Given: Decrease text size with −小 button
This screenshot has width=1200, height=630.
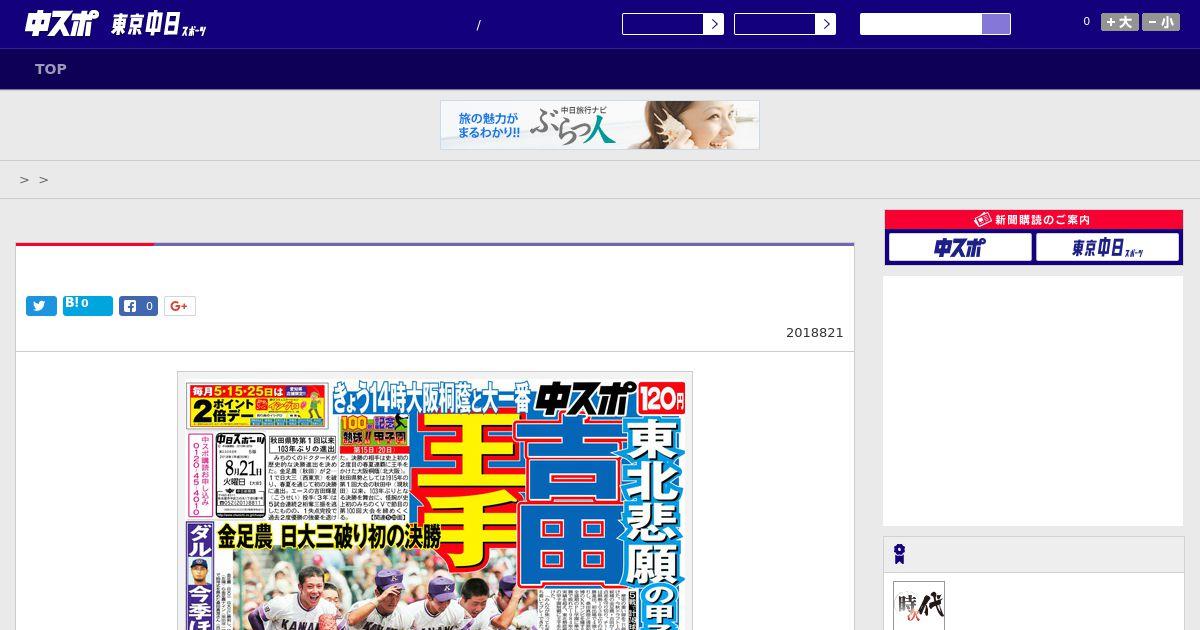Looking at the screenshot, I should click(1161, 22).
